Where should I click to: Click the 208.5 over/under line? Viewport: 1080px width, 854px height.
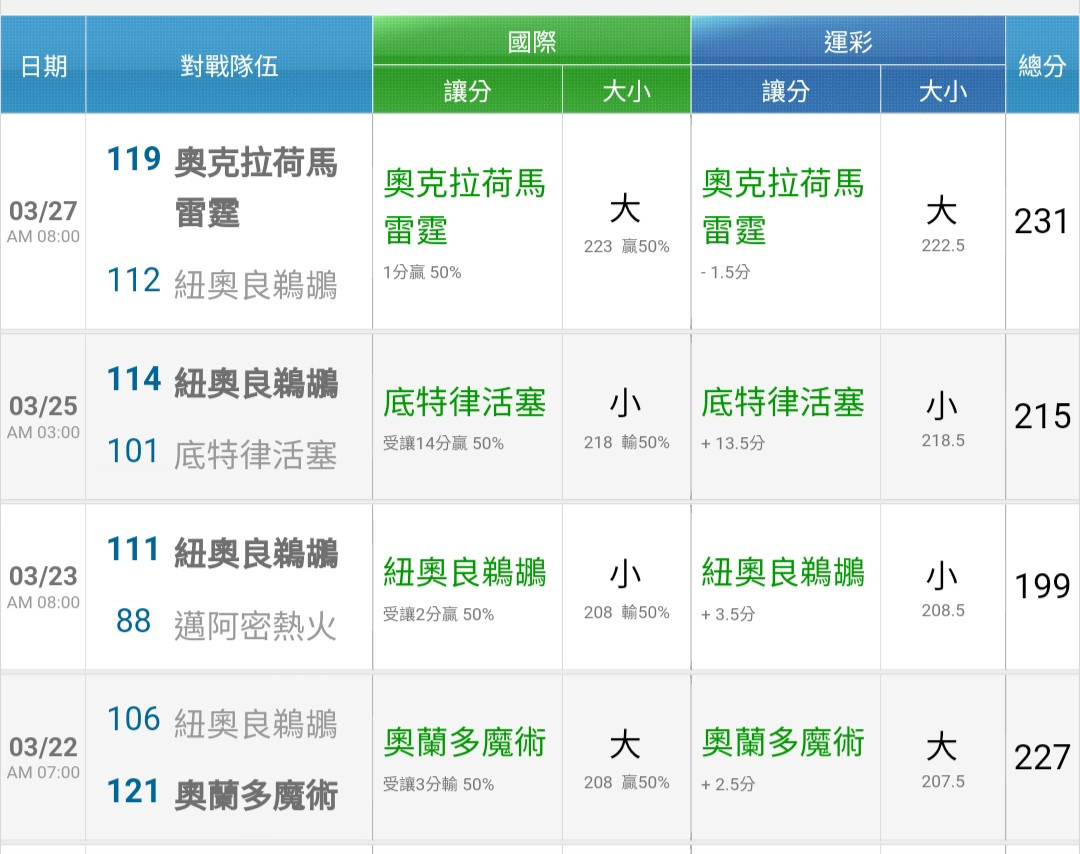[943, 610]
